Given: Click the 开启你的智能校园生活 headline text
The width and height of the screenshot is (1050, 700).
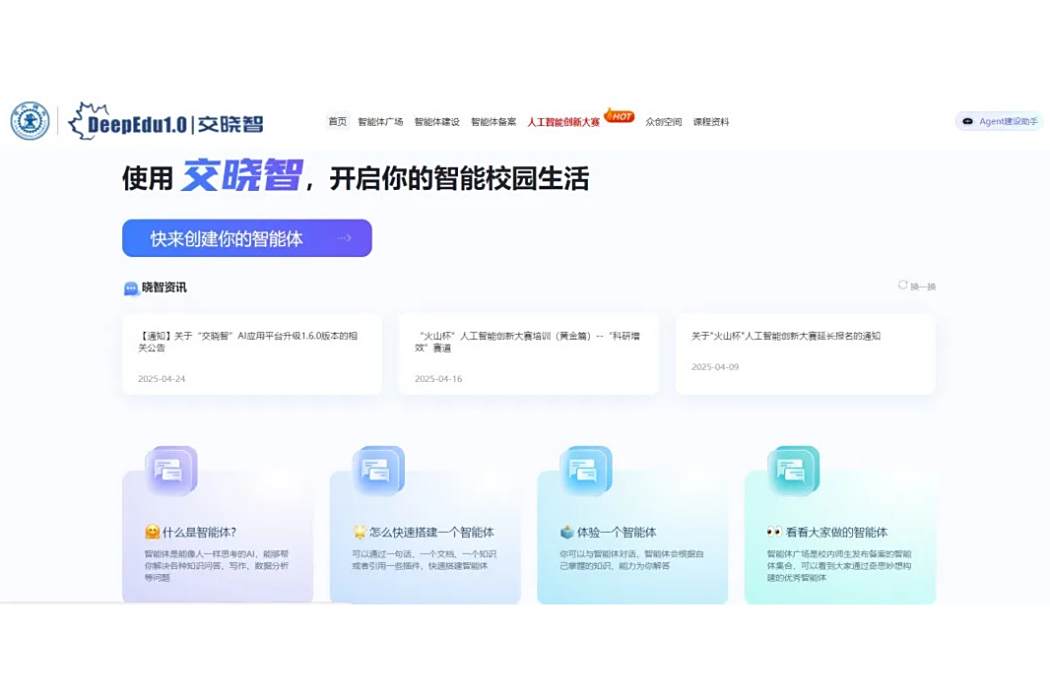Looking at the screenshot, I should [x=459, y=179].
